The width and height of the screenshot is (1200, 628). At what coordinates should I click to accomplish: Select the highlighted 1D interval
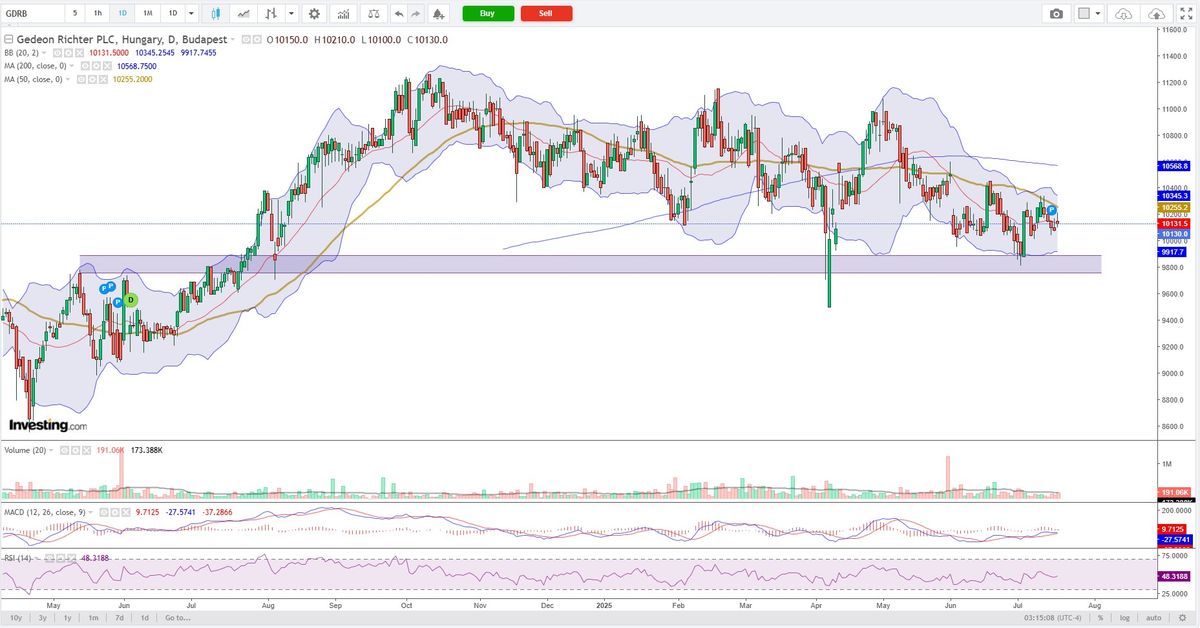(122, 14)
